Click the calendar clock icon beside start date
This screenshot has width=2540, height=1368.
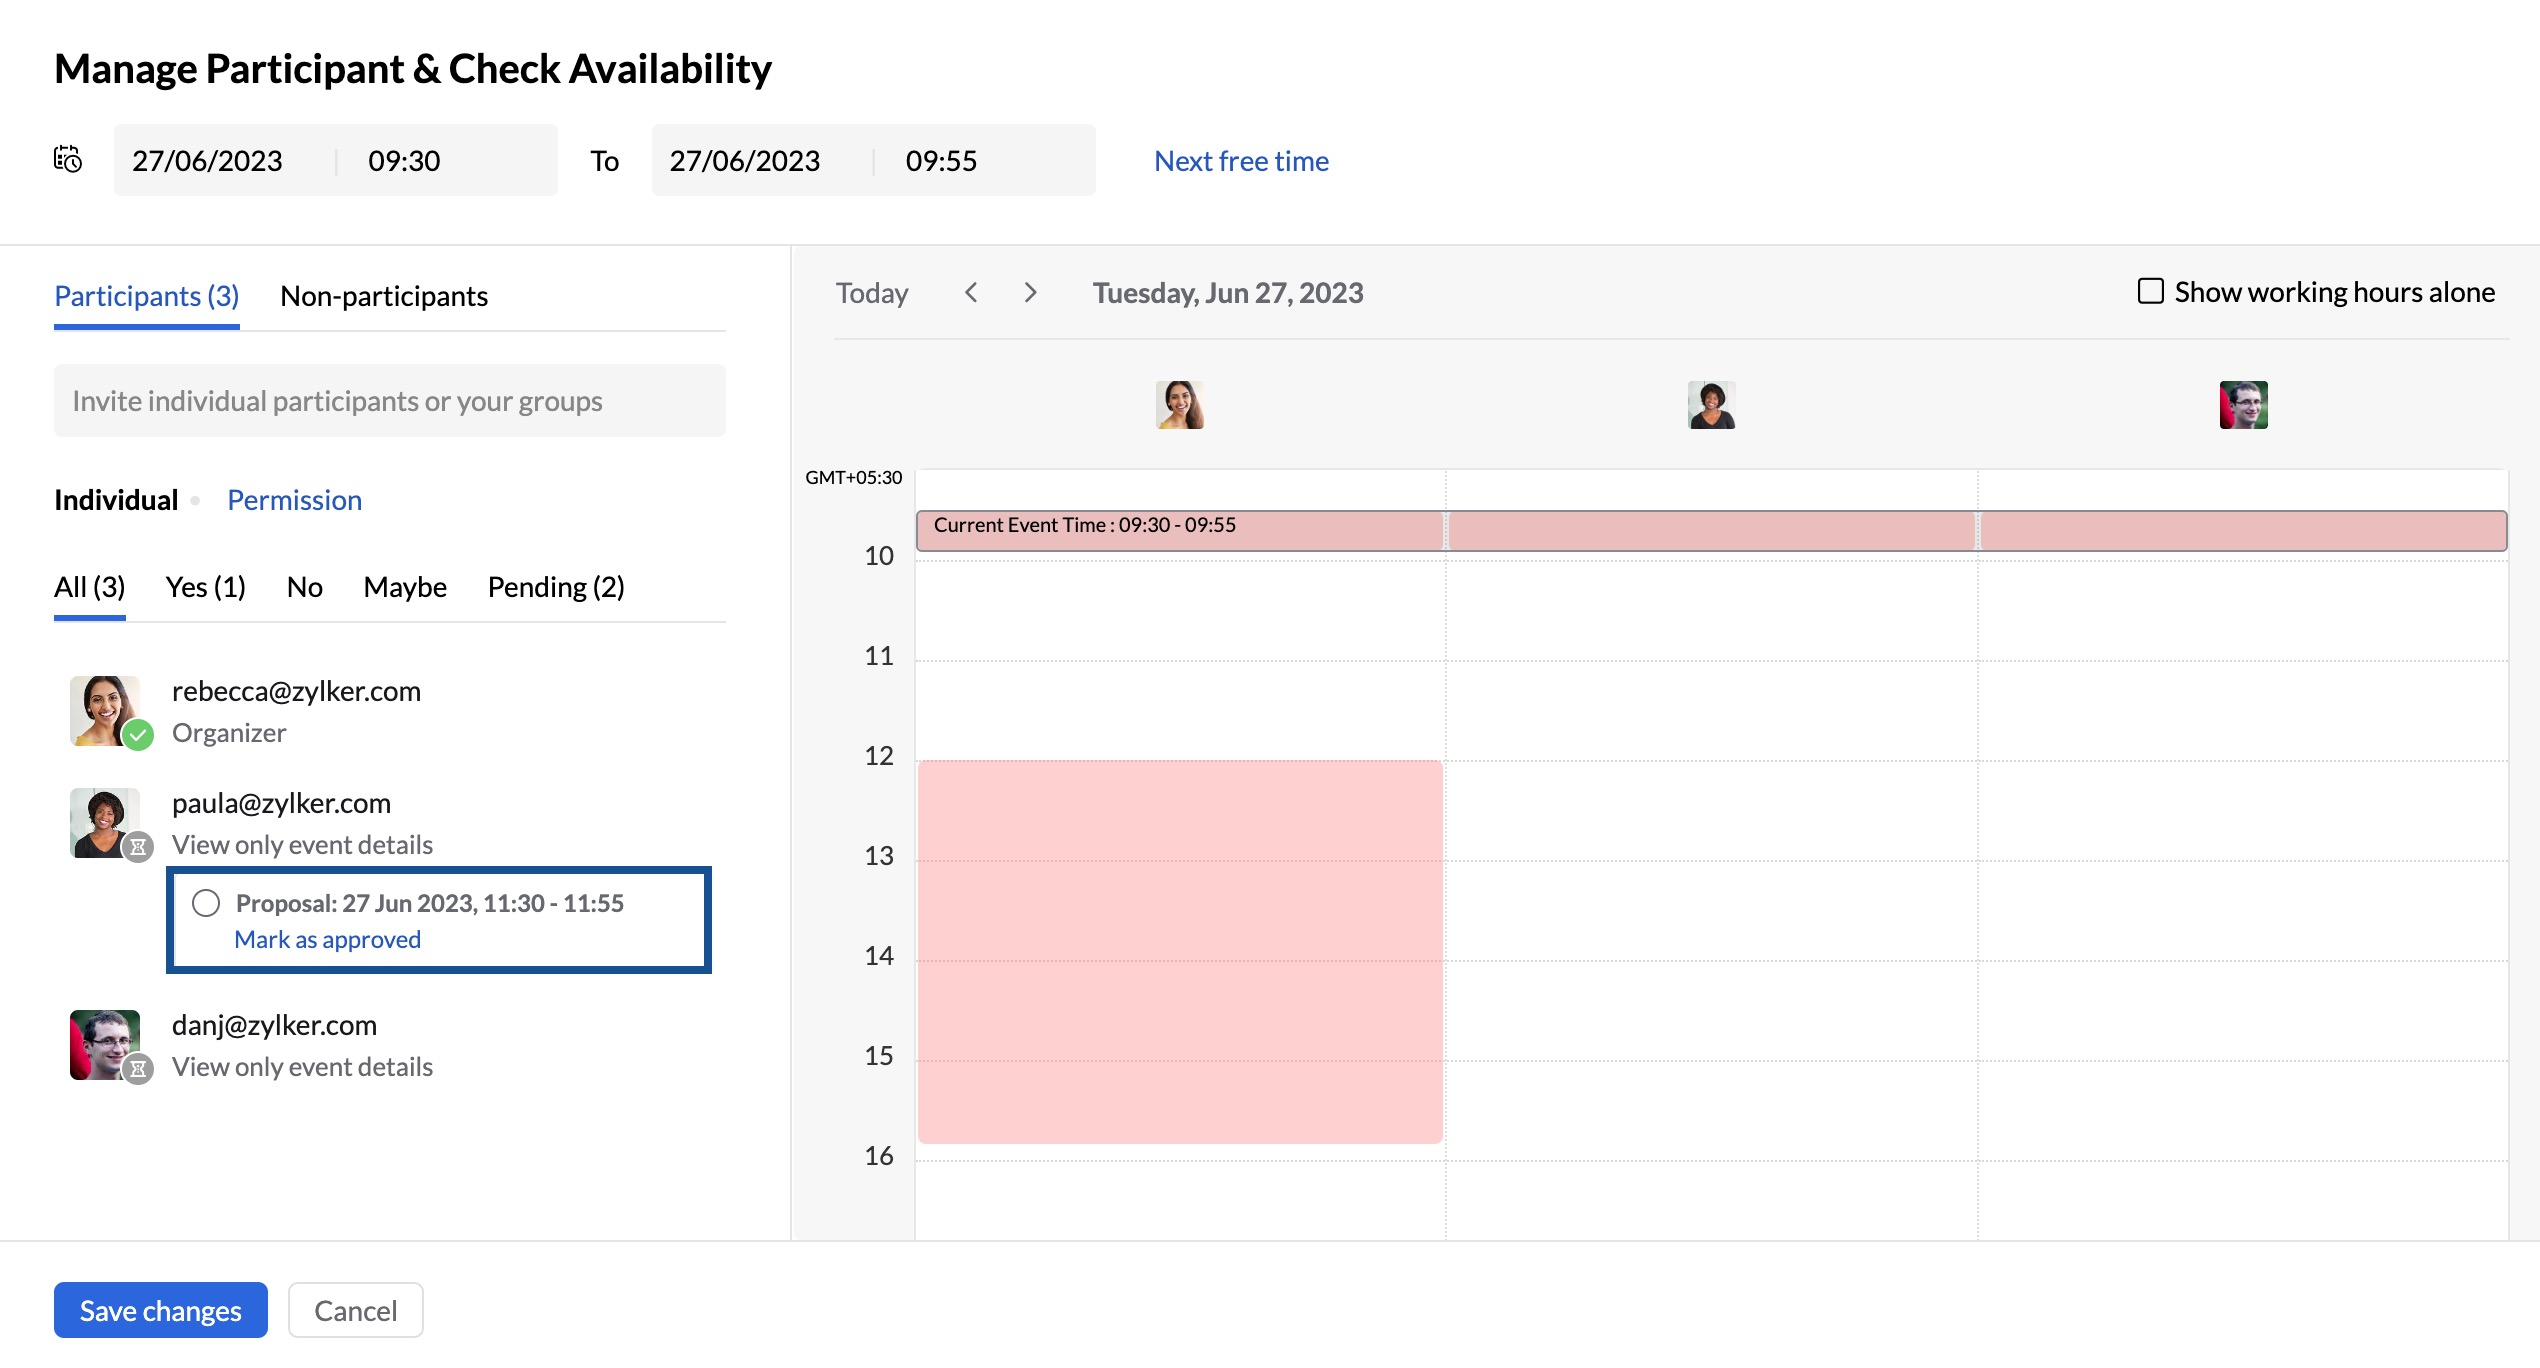tap(68, 160)
